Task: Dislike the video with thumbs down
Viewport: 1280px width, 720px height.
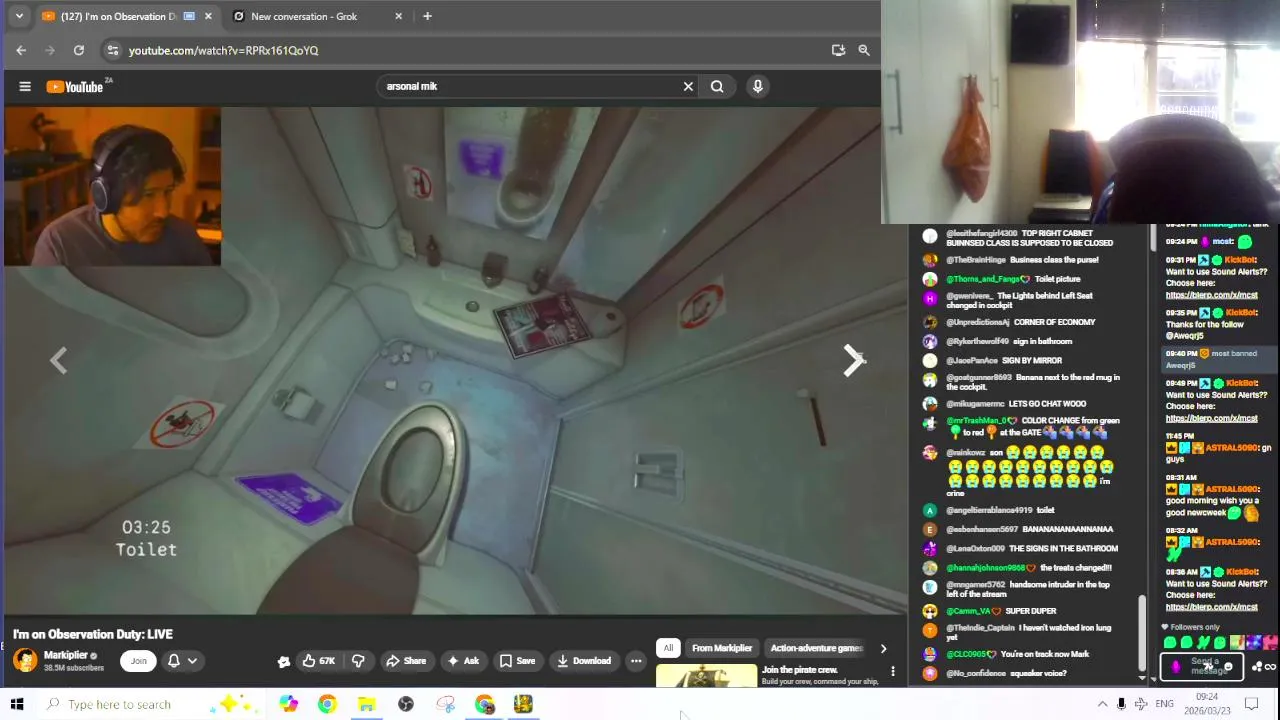Action: click(x=358, y=661)
